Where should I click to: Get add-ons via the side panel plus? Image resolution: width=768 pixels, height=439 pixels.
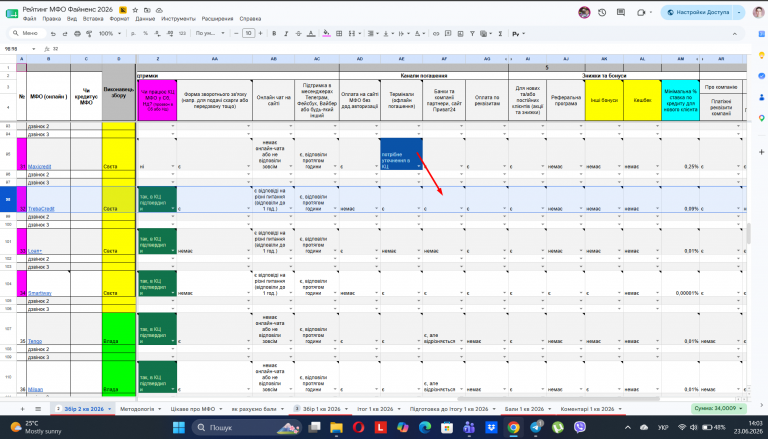[x=761, y=152]
